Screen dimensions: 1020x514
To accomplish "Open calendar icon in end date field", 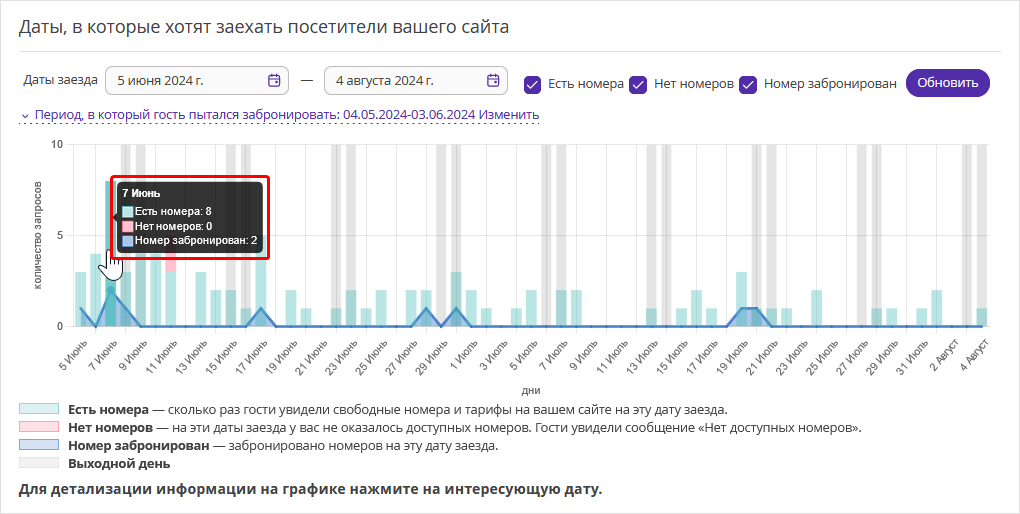I will tap(494, 81).
